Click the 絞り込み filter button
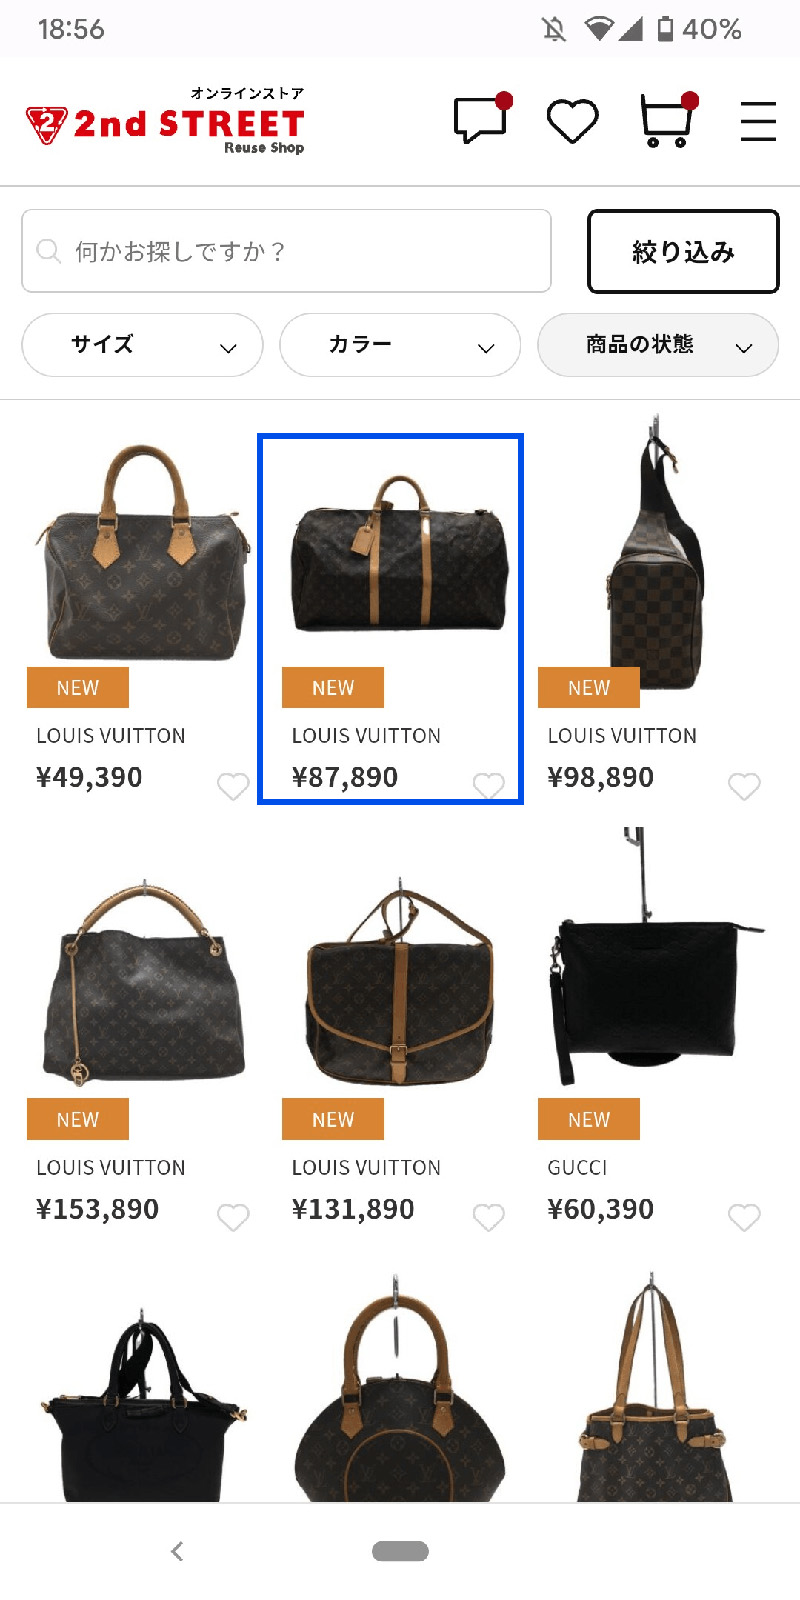The image size is (800, 1600). (x=683, y=251)
